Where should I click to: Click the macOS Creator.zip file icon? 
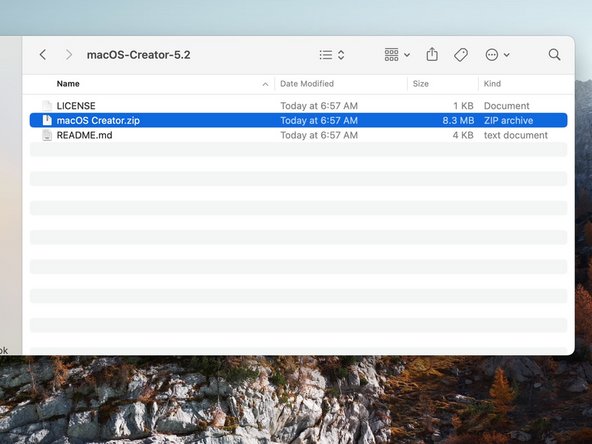point(47,120)
